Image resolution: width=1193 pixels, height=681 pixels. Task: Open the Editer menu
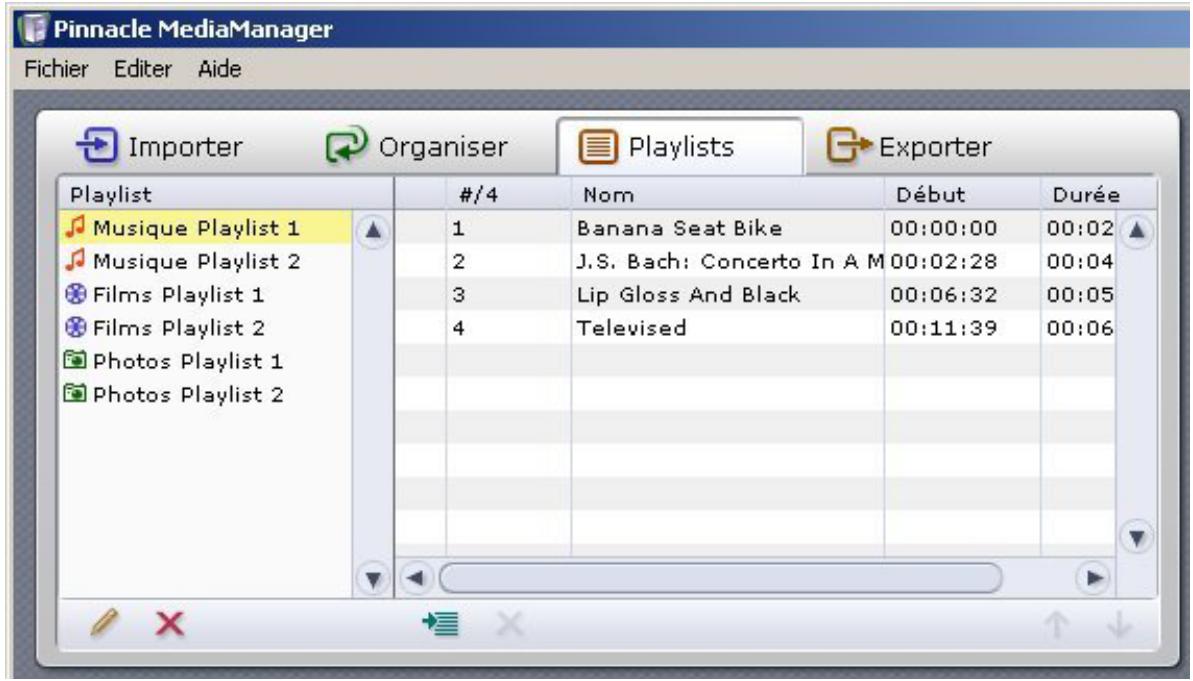click(143, 69)
